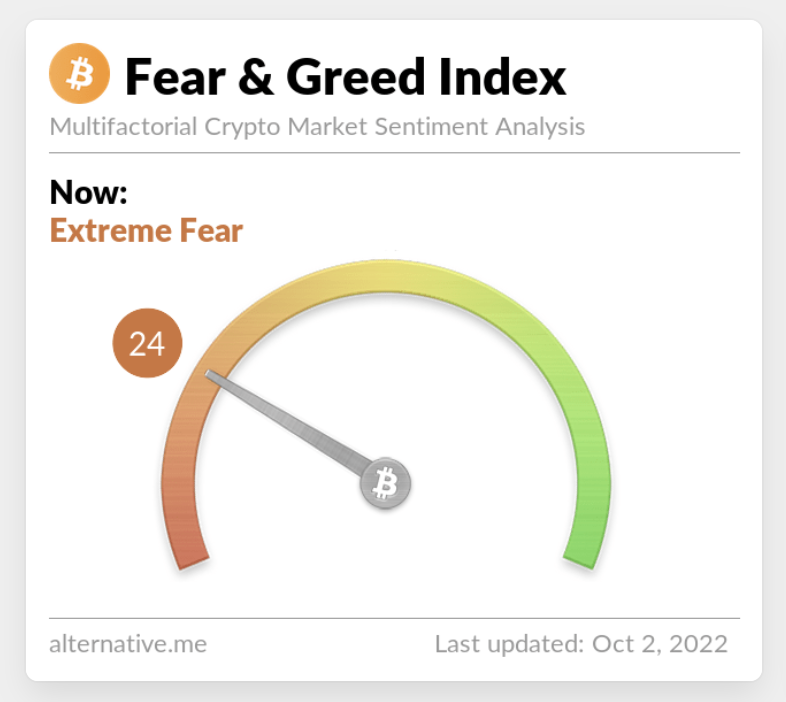Viewport: 786px width, 702px height.
Task: Click the gauge needle pointer tip
Action: 210,375
